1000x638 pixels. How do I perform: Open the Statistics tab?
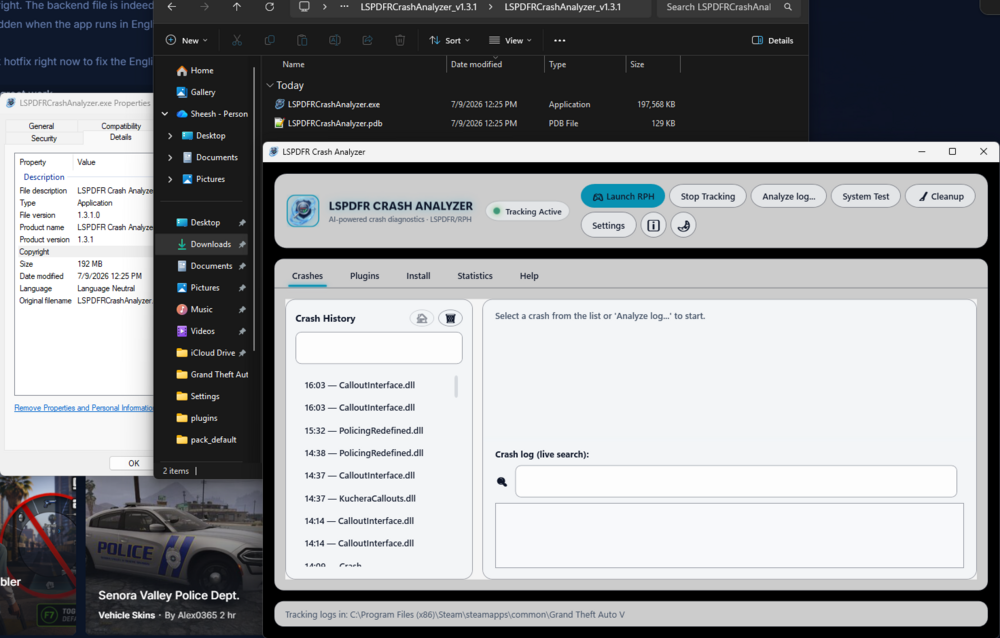(x=474, y=276)
